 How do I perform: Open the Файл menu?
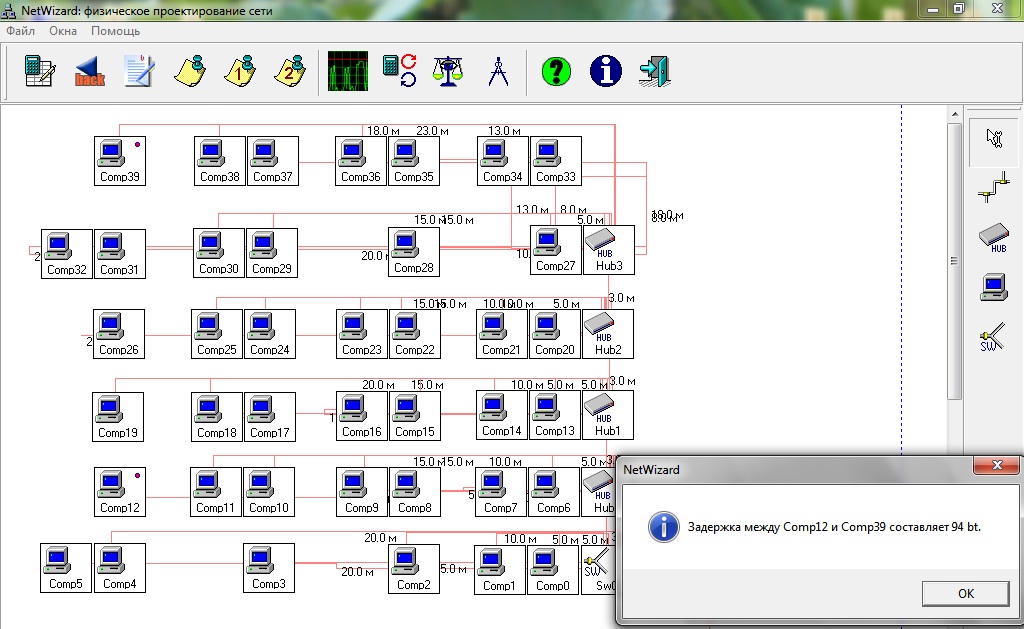click(x=20, y=31)
